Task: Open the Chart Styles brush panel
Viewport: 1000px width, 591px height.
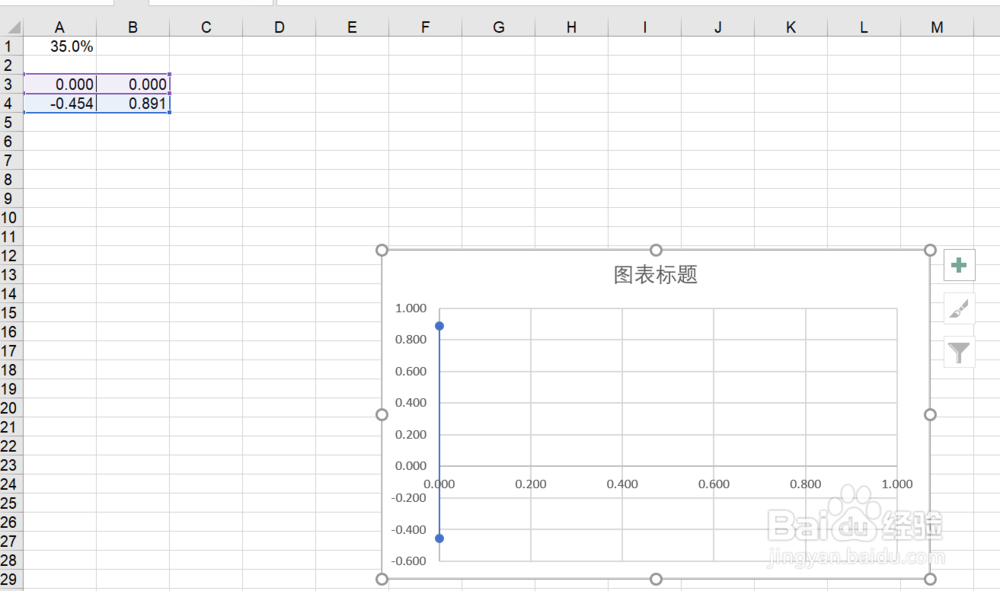Action: point(958,308)
